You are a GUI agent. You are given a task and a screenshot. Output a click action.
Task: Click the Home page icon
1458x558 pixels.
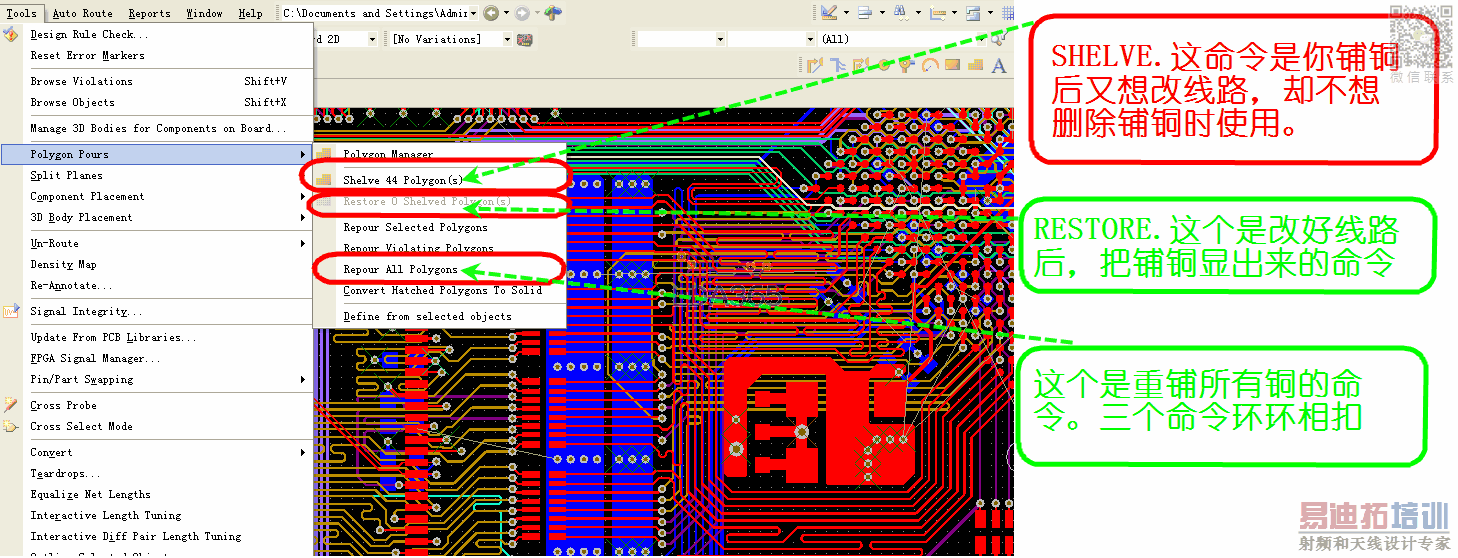554,13
